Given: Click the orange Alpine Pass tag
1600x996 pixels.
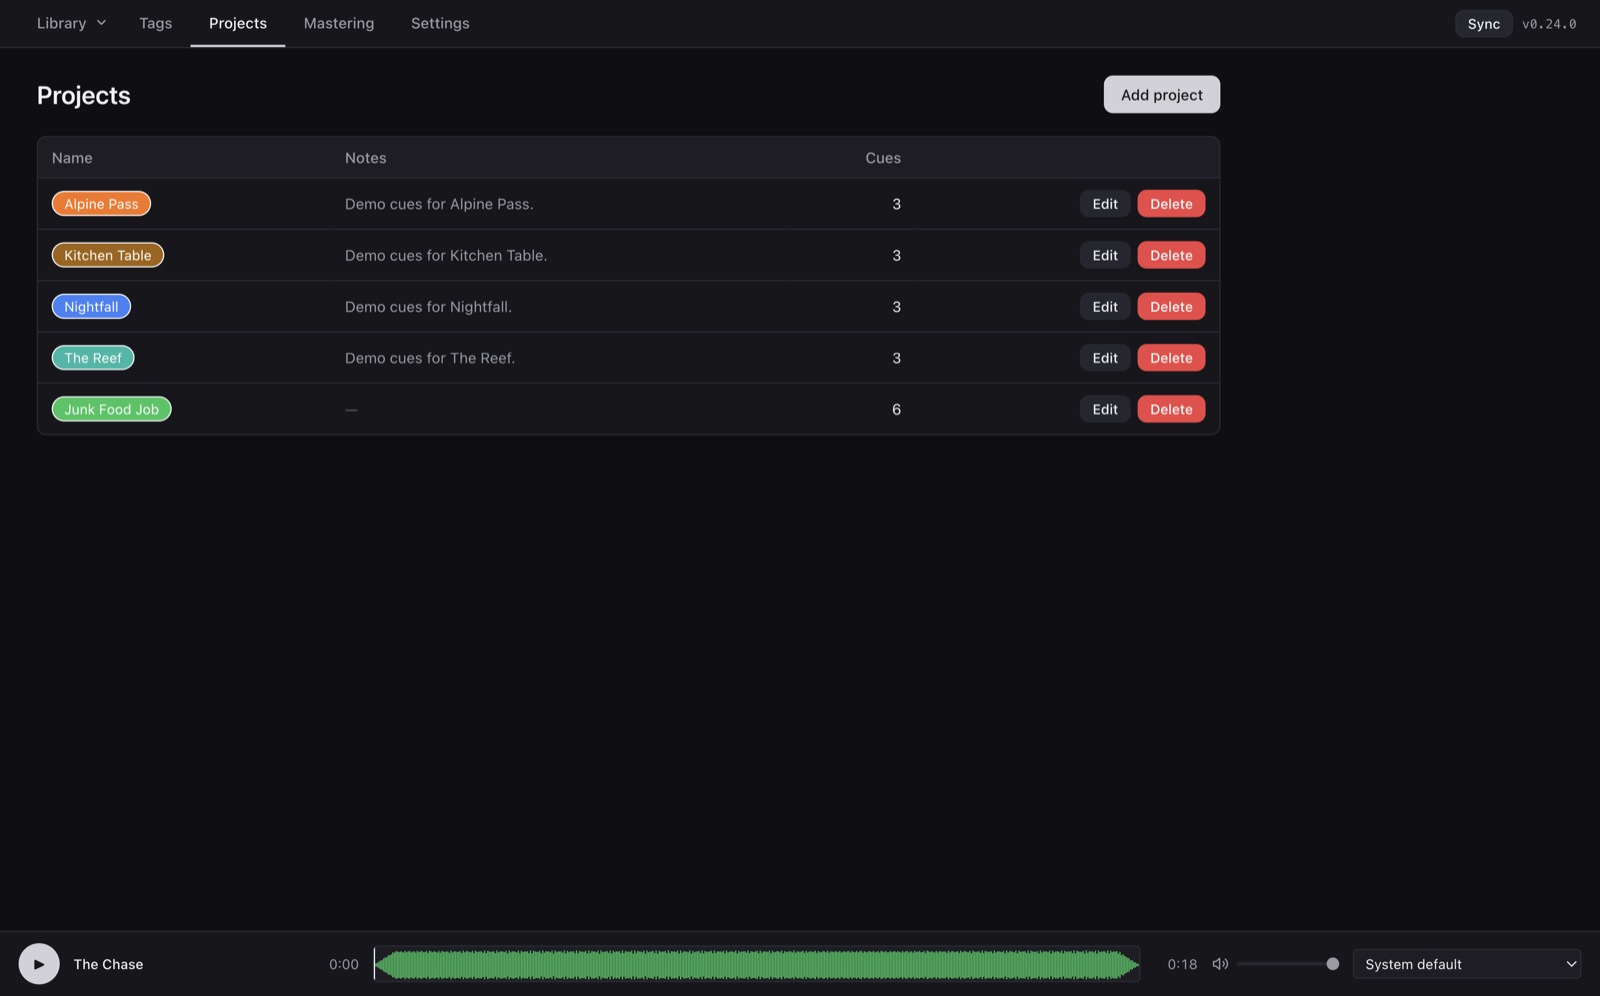Looking at the screenshot, I should [x=101, y=204].
